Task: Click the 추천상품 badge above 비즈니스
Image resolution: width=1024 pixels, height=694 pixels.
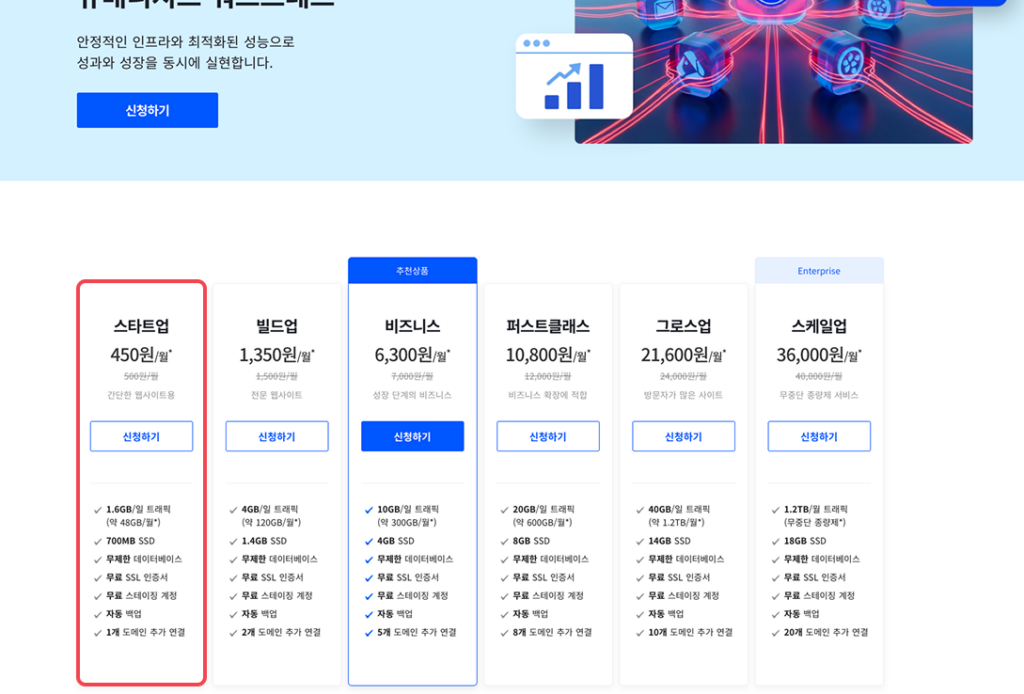Action: 412,271
